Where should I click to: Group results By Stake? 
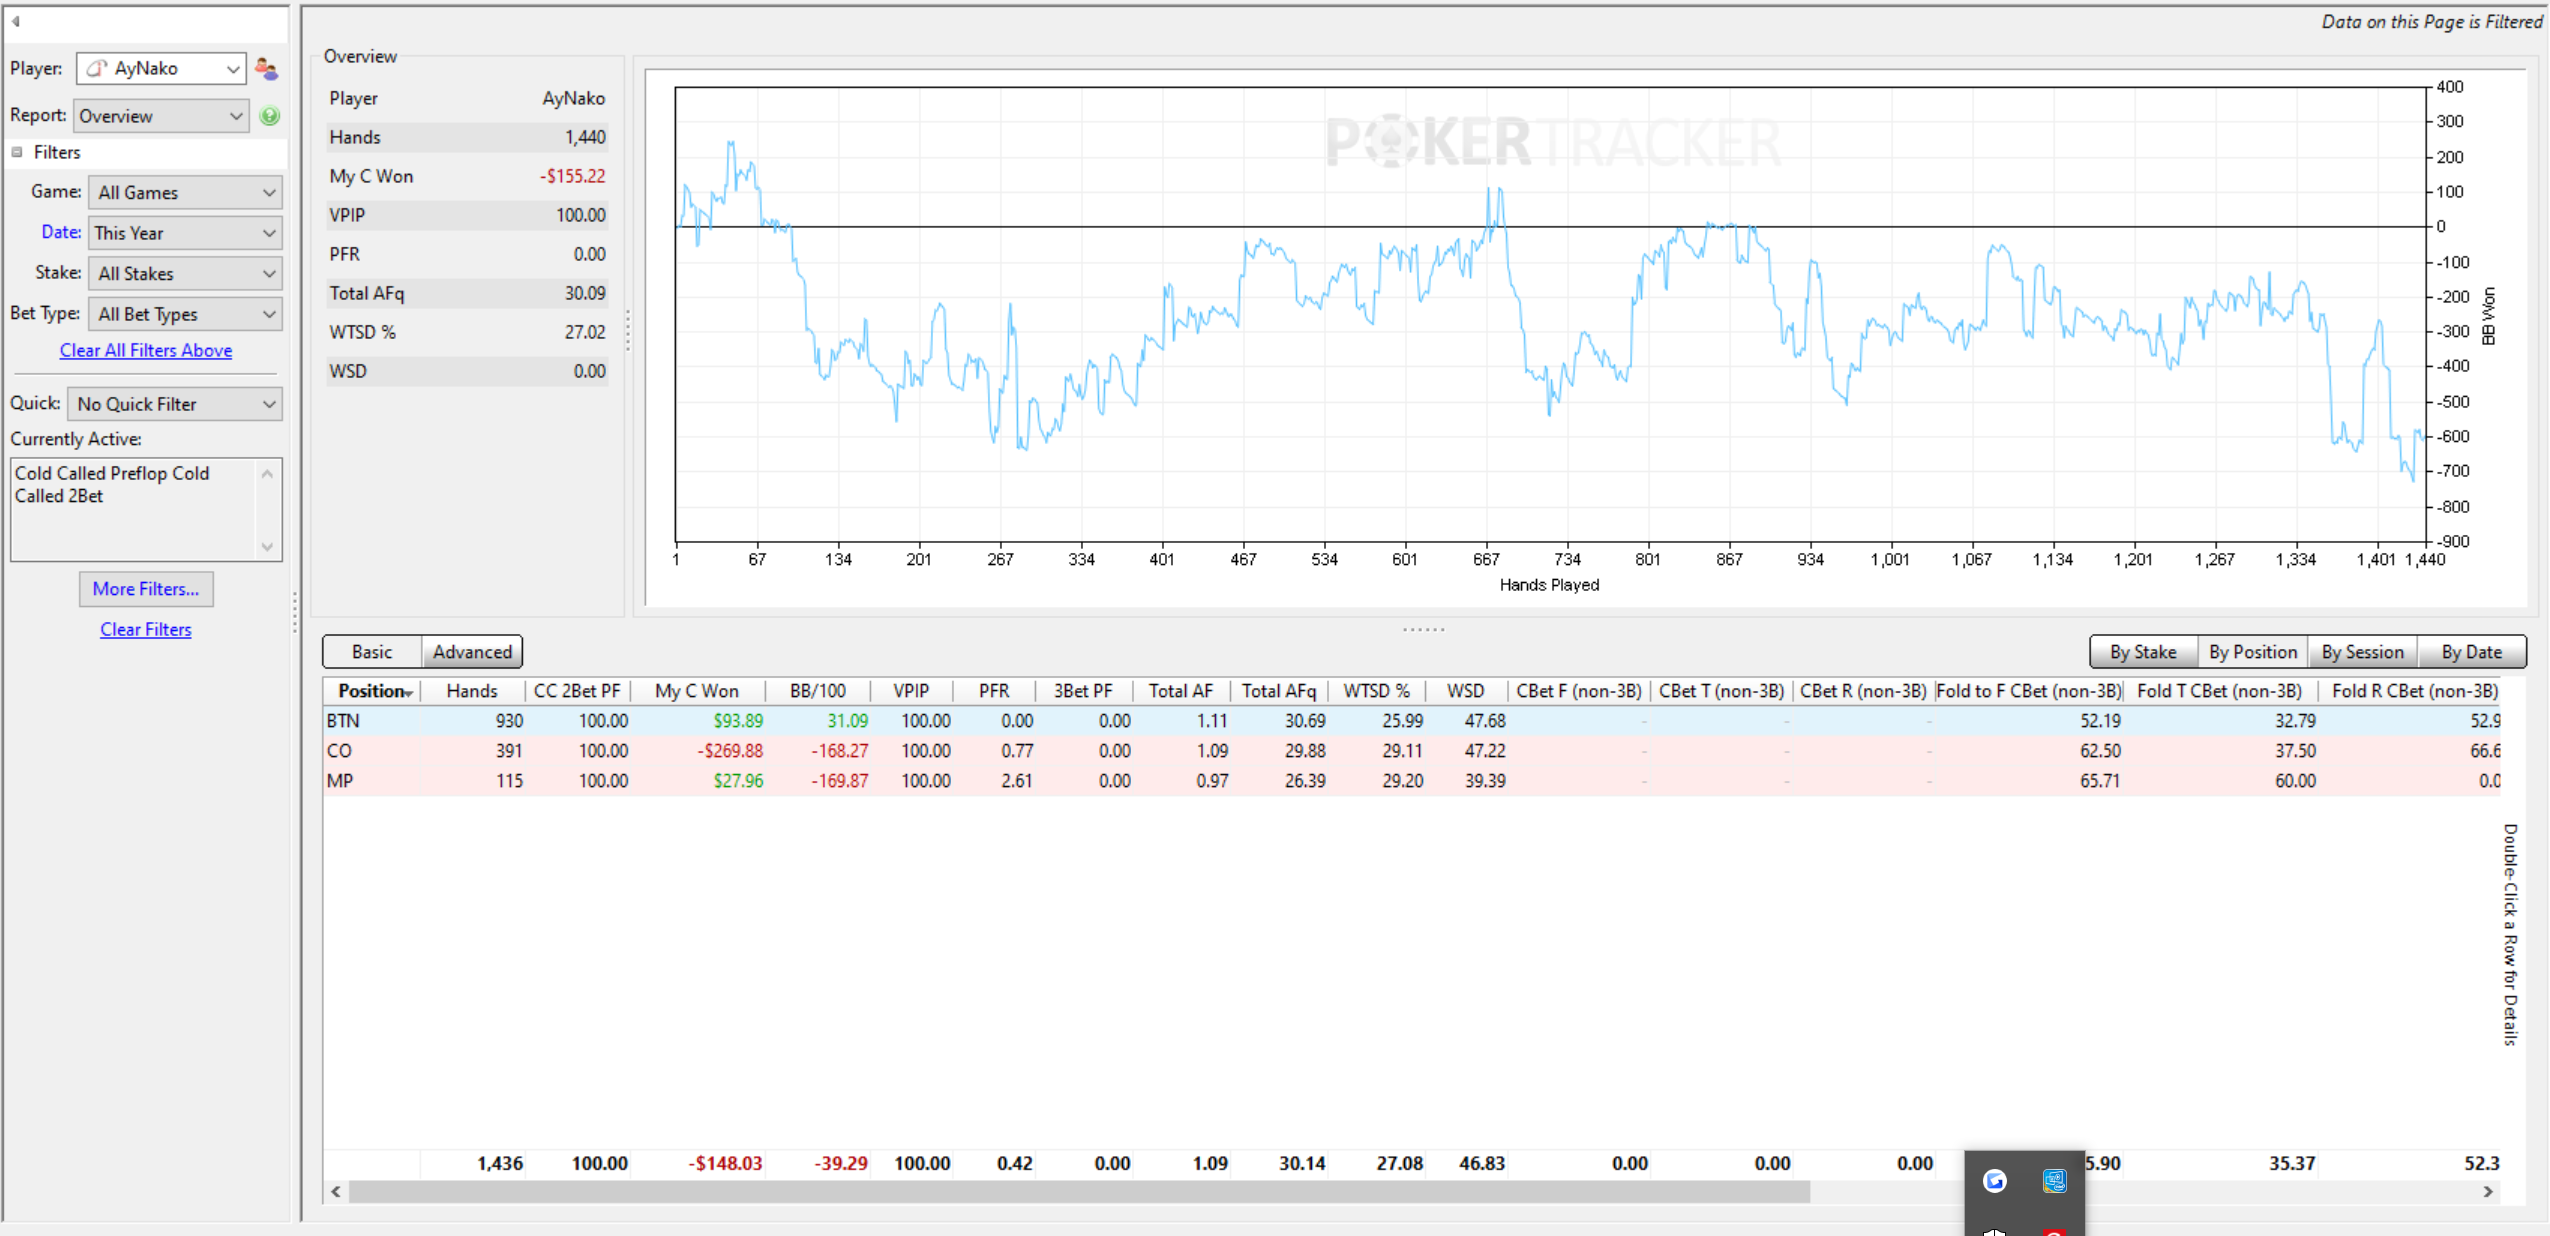2143,652
